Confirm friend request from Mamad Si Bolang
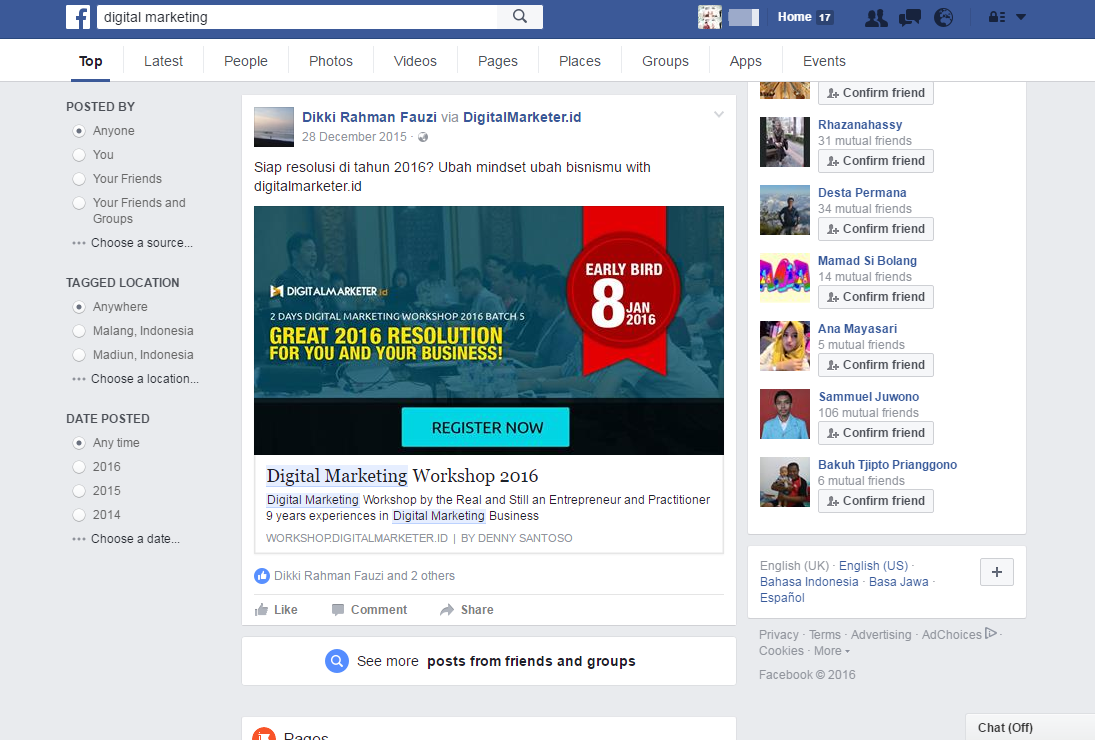 click(876, 297)
